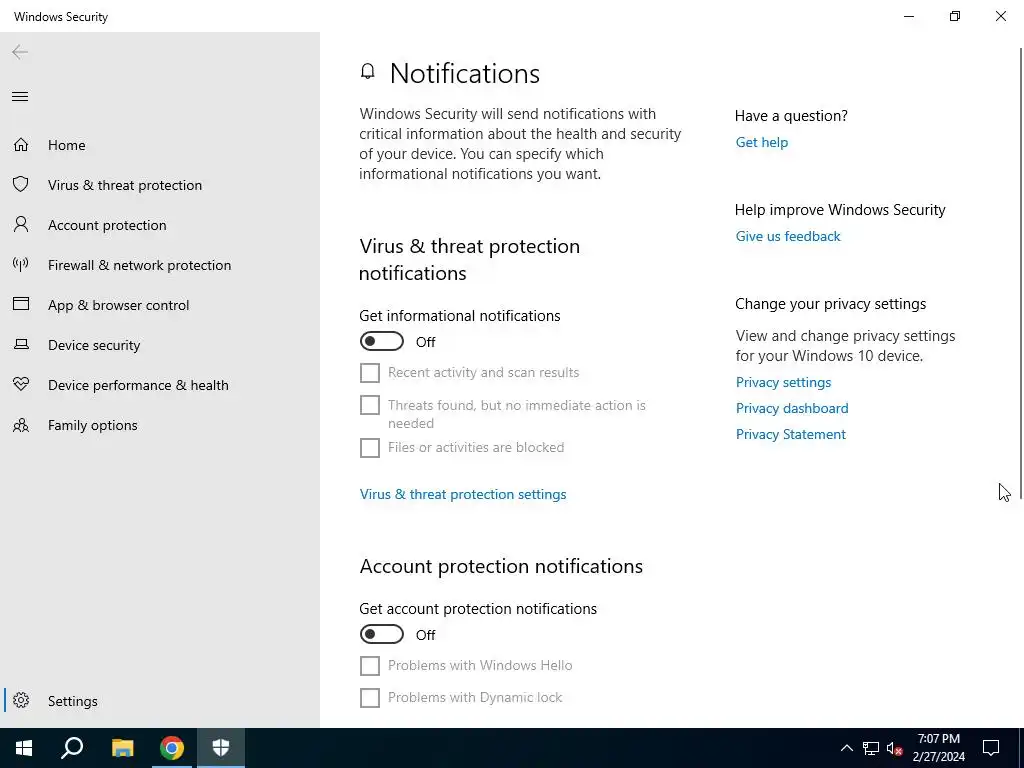Click Account protection notifications heading
This screenshot has height=768, width=1024.
(x=501, y=566)
